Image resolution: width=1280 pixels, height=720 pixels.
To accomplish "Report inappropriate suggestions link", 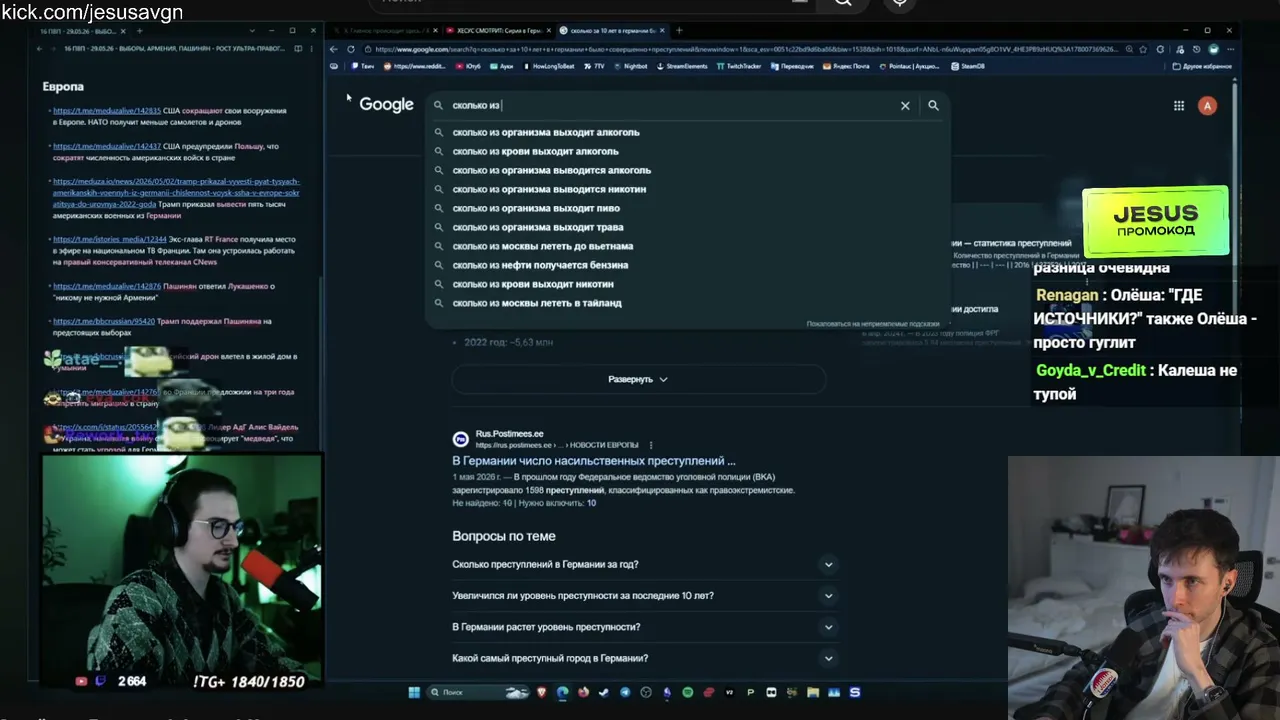I will tap(873, 324).
